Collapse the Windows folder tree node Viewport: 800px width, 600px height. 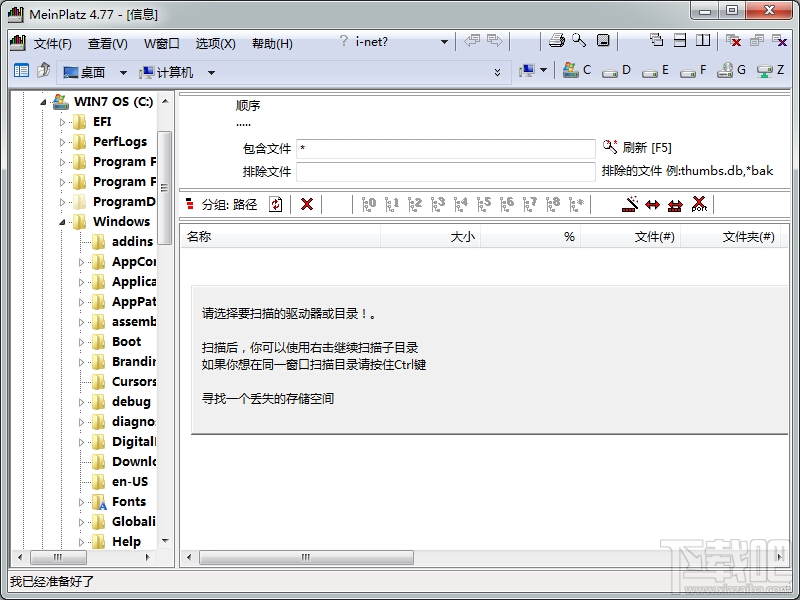point(62,222)
